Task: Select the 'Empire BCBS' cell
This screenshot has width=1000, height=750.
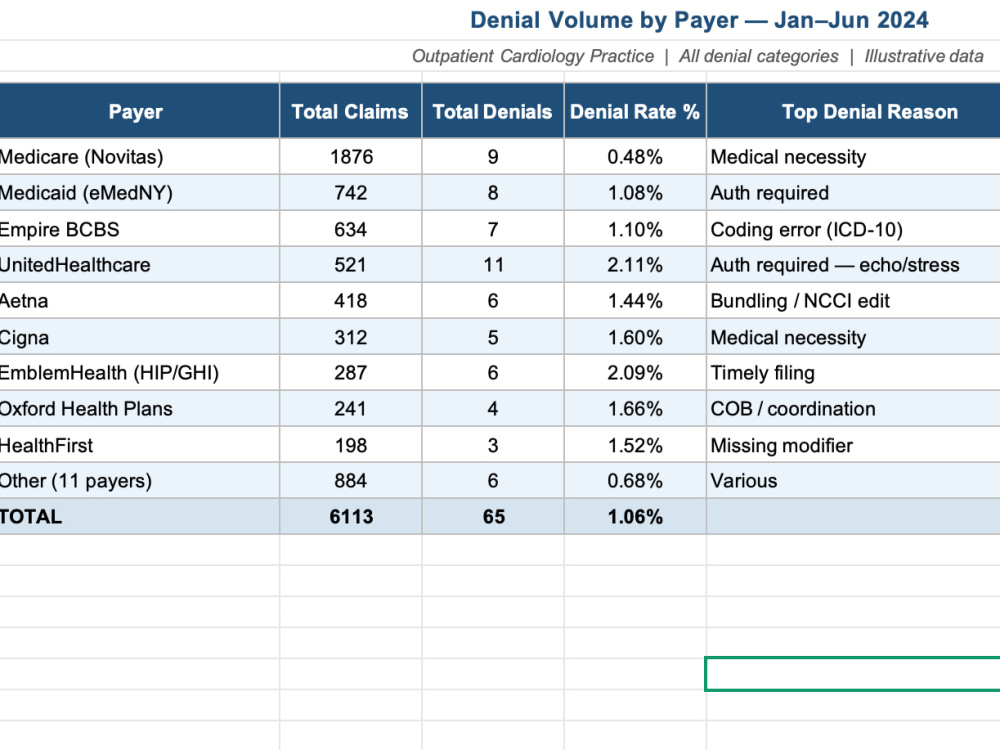Action: [x=139, y=229]
